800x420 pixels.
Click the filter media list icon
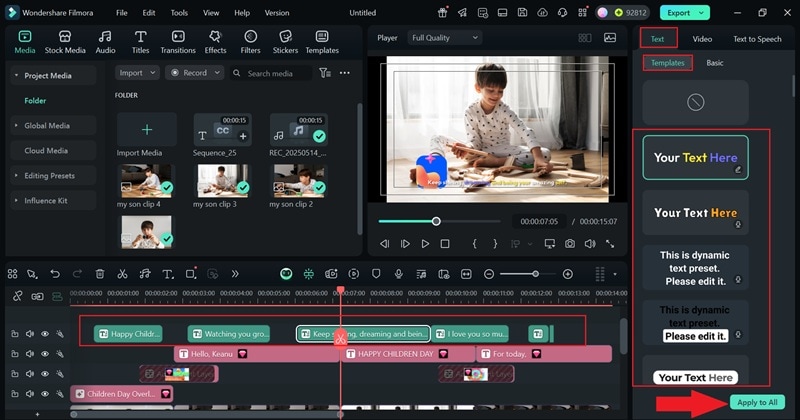[324, 73]
